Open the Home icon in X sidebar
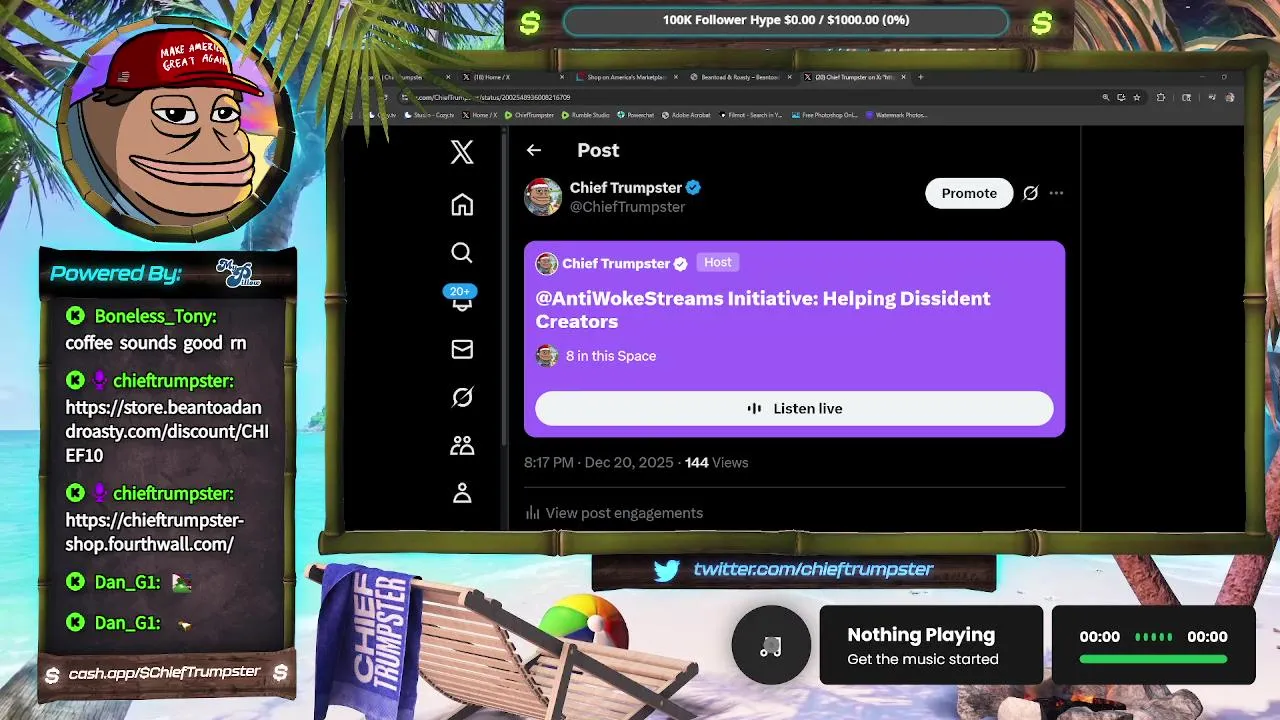Viewport: 1280px width, 720px height. click(x=461, y=204)
